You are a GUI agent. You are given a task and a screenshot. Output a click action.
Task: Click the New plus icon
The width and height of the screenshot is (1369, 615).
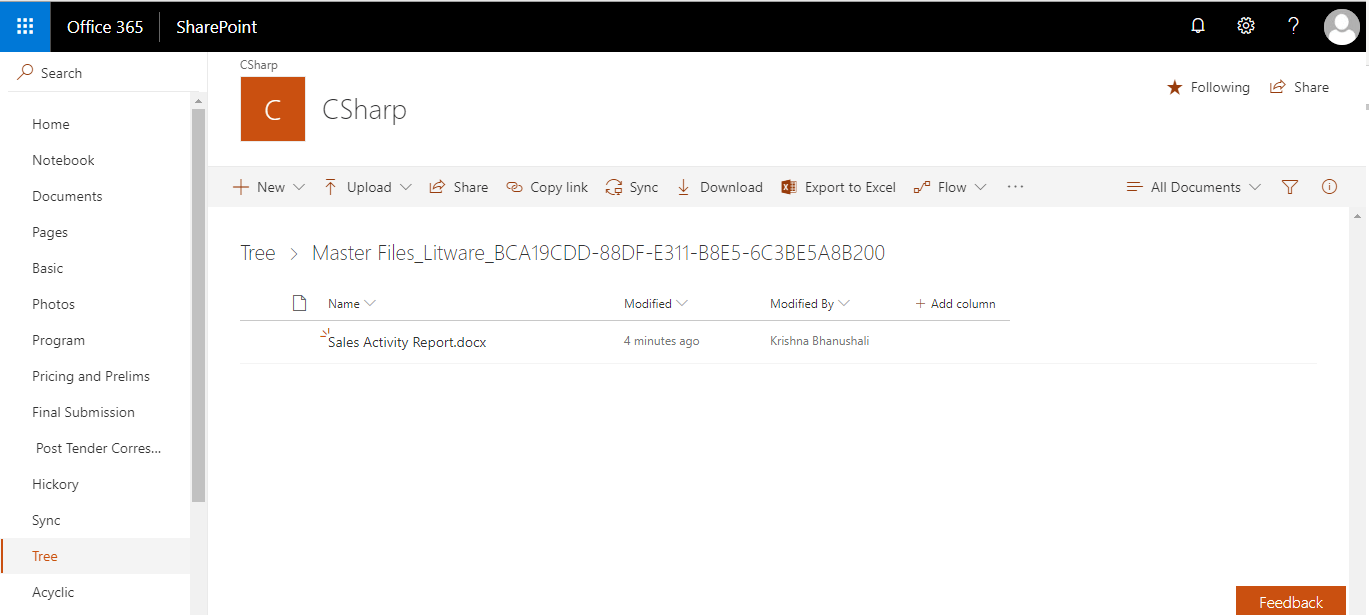241,187
